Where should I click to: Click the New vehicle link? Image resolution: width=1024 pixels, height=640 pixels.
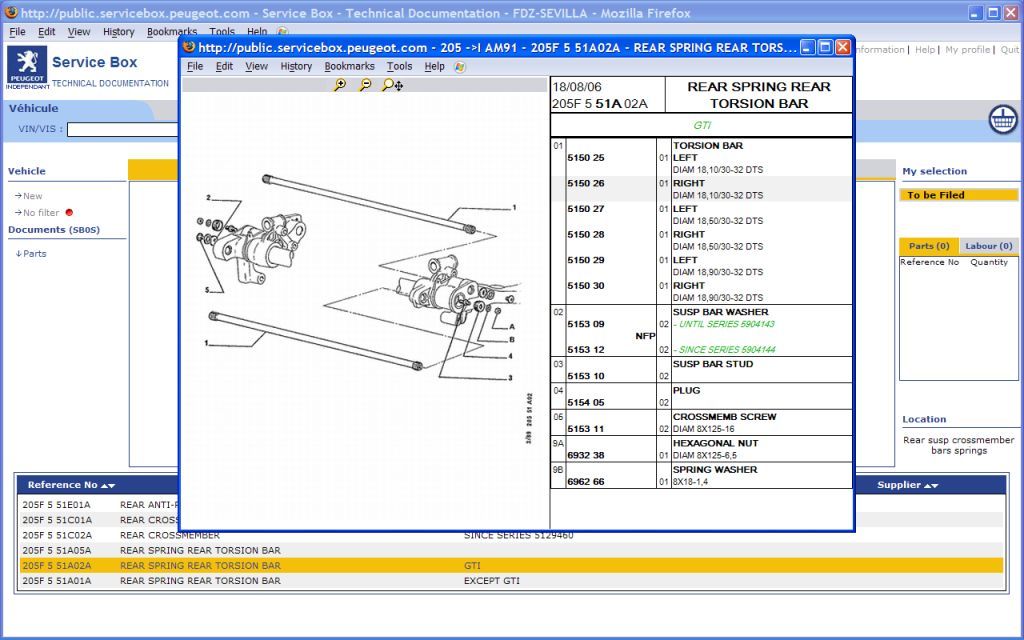[33, 196]
